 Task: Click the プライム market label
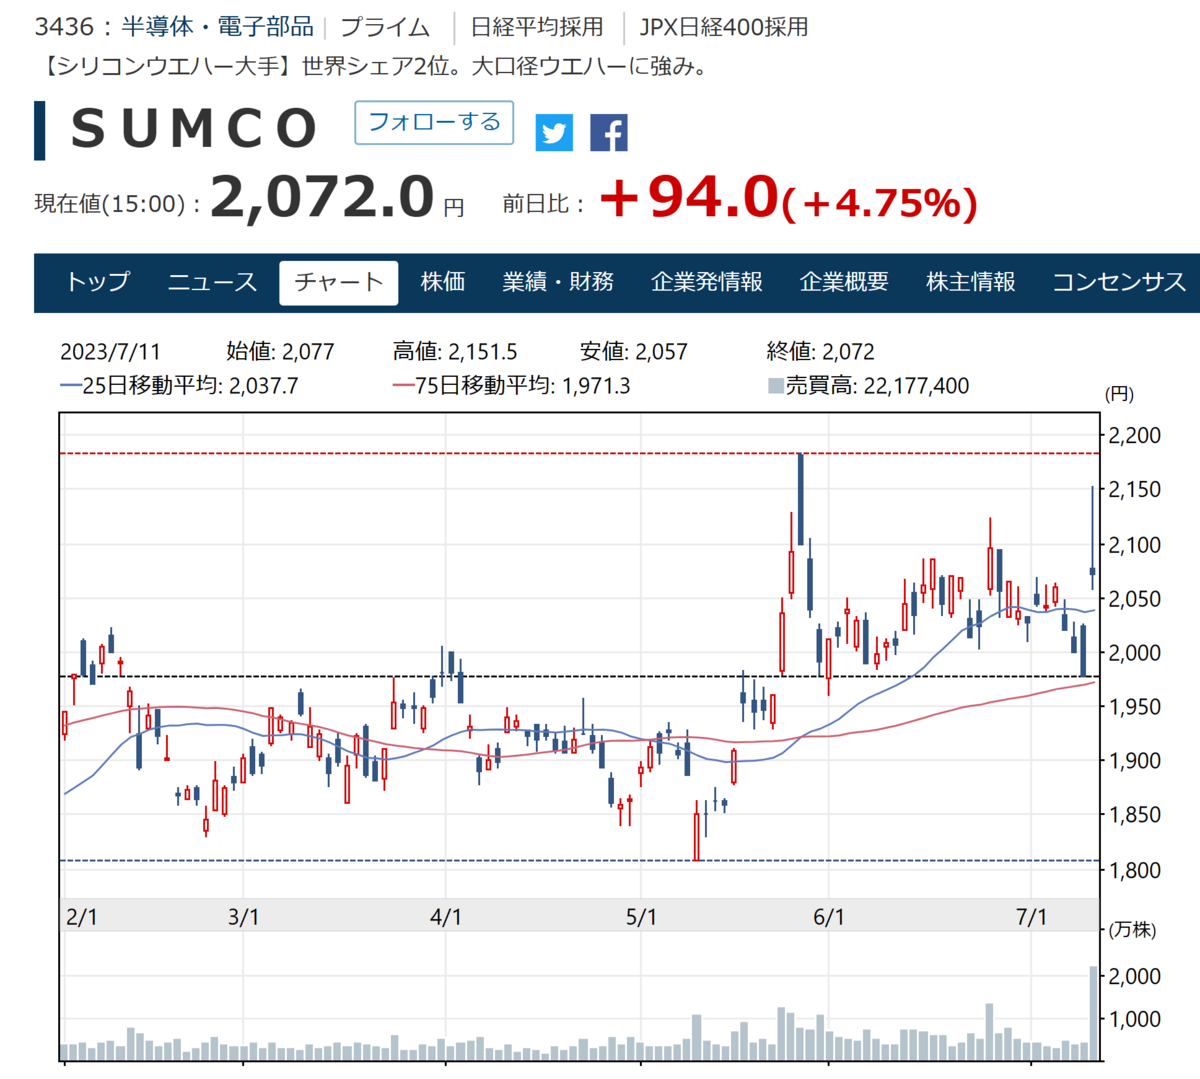[385, 27]
